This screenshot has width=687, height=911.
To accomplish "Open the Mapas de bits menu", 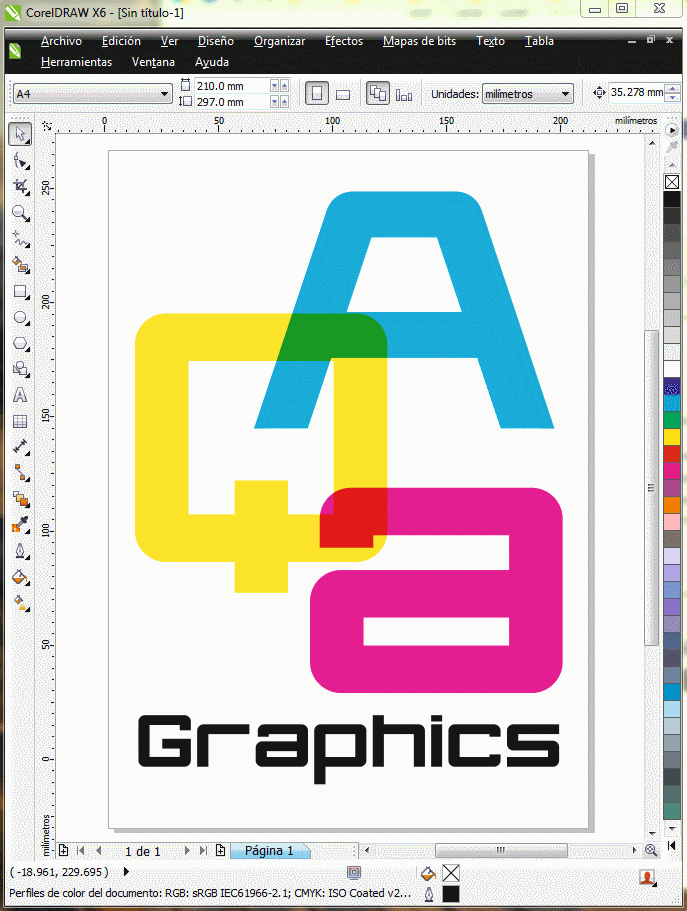I will click(419, 41).
